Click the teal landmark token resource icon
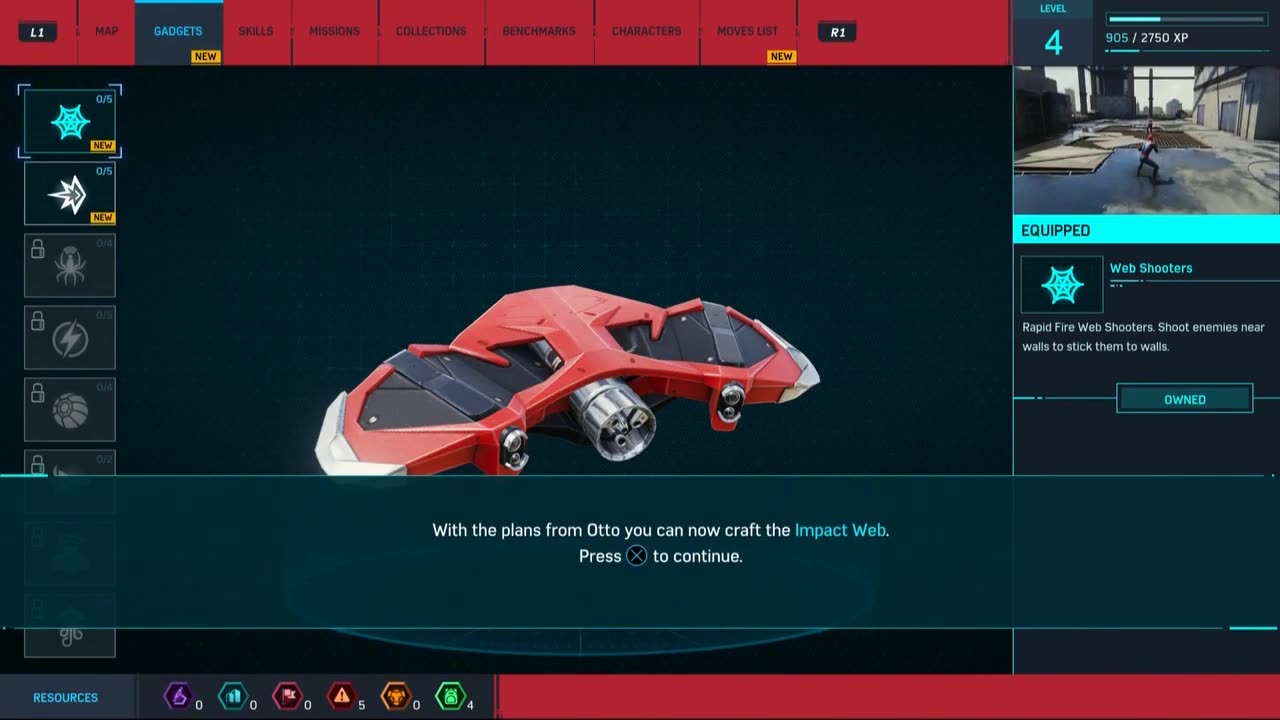Image resolution: width=1280 pixels, height=720 pixels. [x=232, y=696]
